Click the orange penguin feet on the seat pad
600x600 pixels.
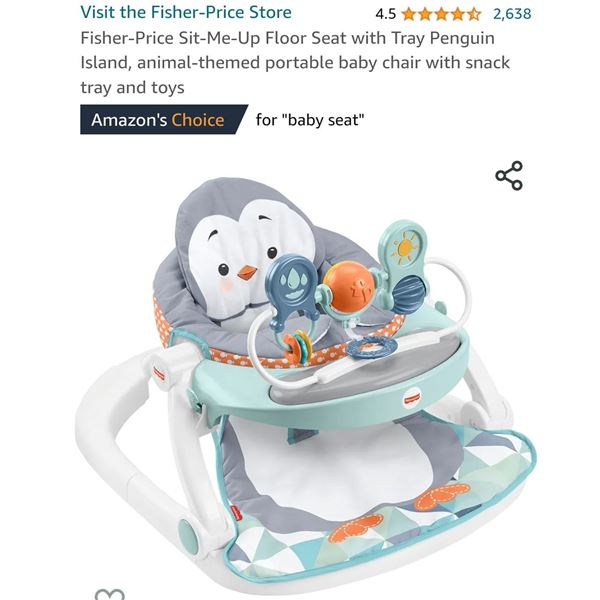tap(399, 513)
